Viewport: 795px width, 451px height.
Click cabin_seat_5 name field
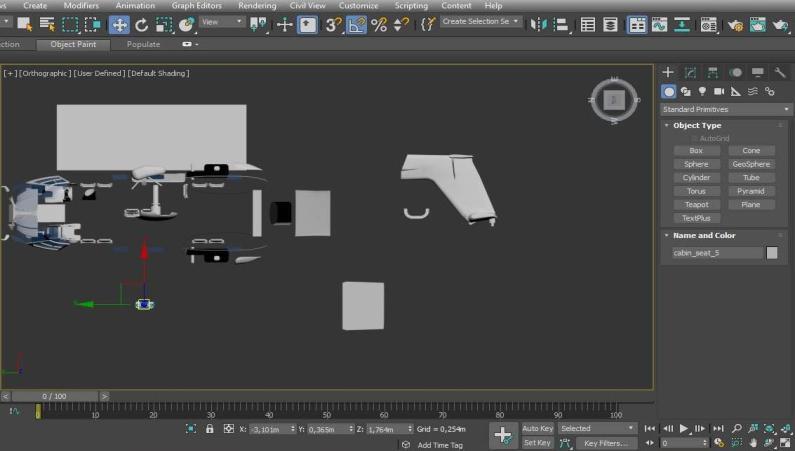pos(717,253)
